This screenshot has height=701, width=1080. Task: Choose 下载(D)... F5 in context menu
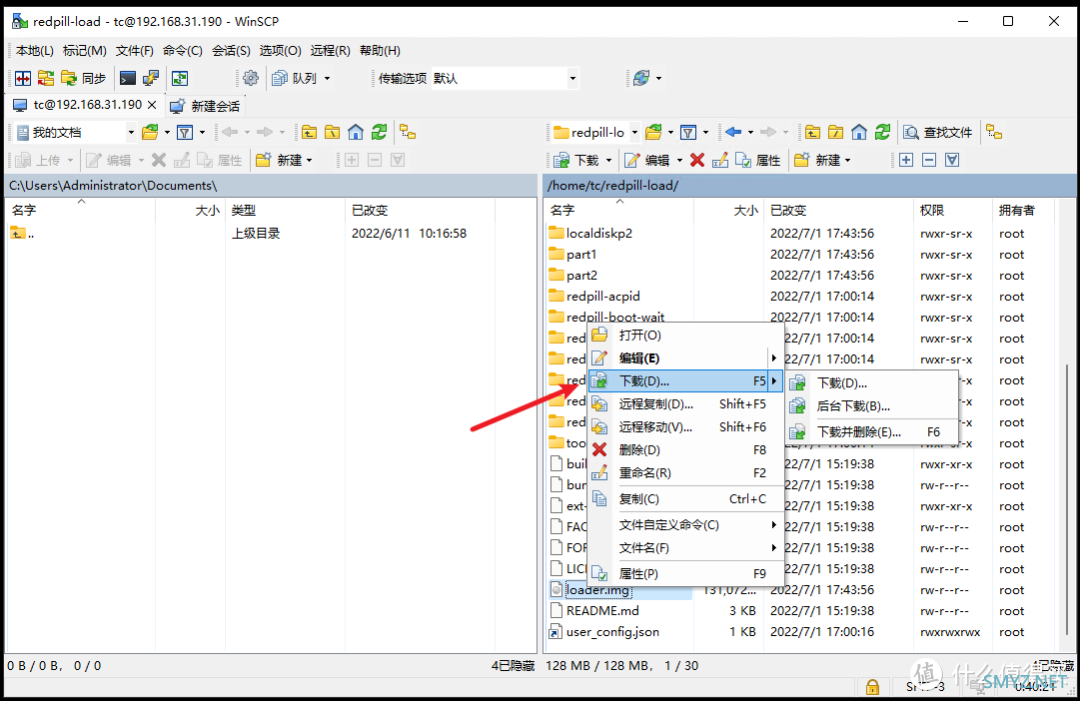point(686,381)
